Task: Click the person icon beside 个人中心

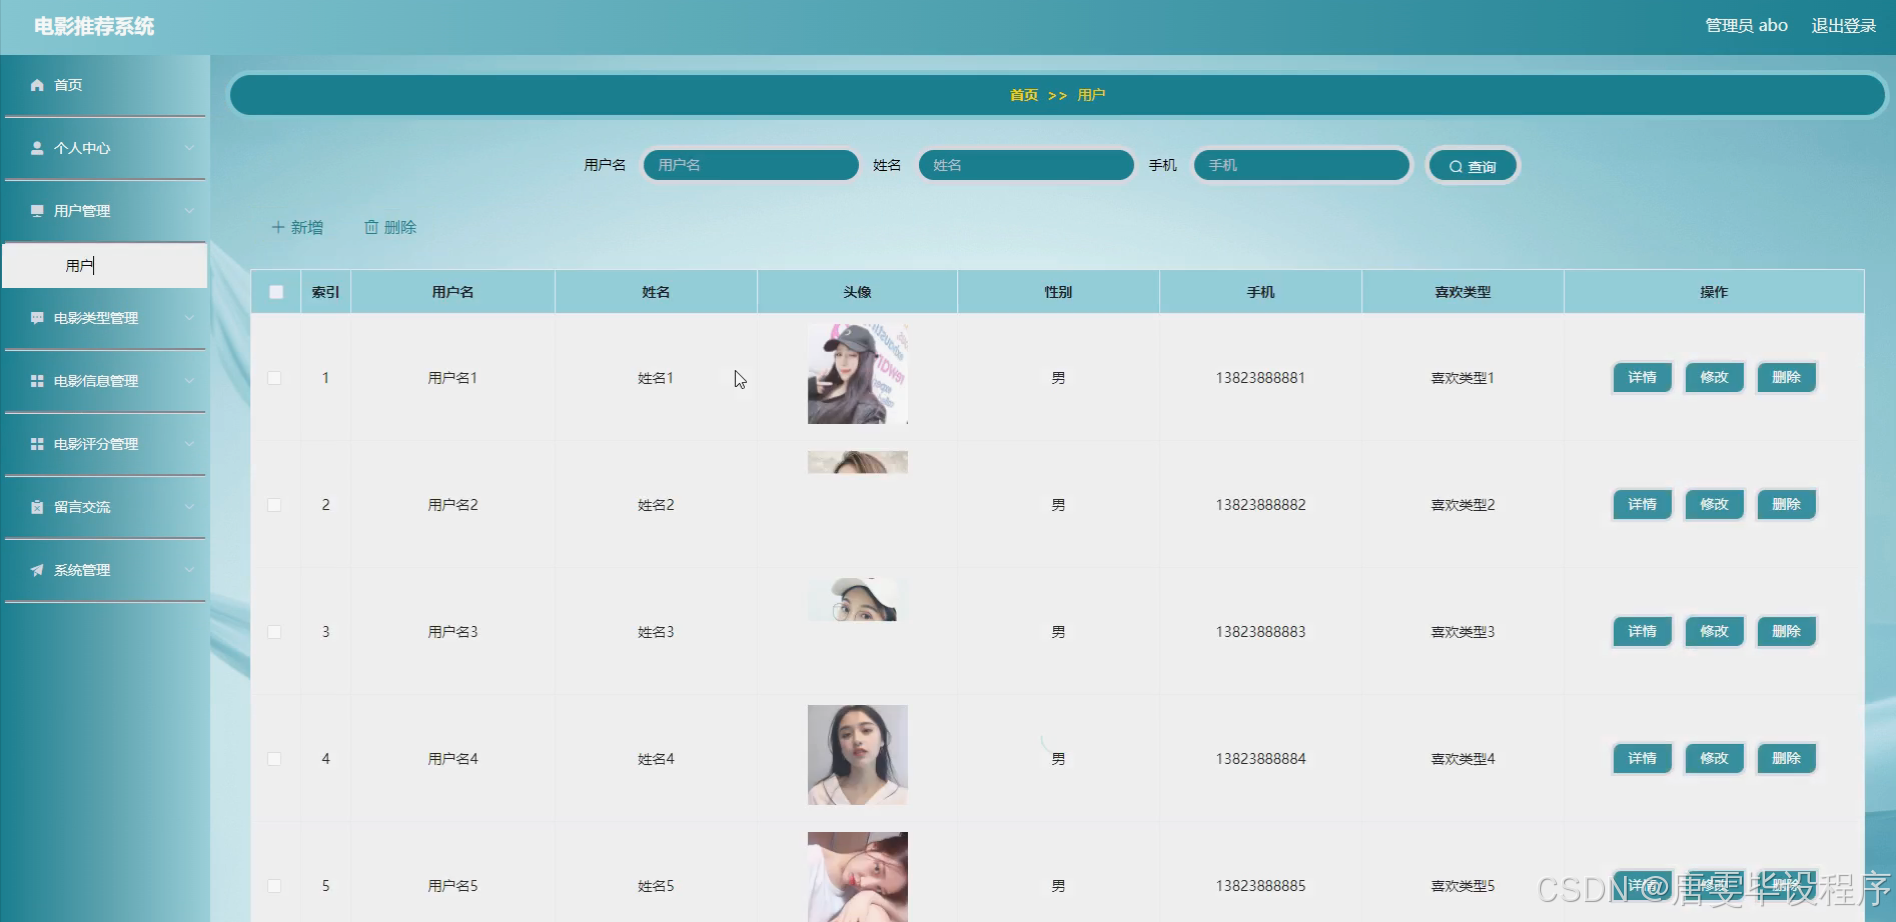Action: (x=37, y=148)
